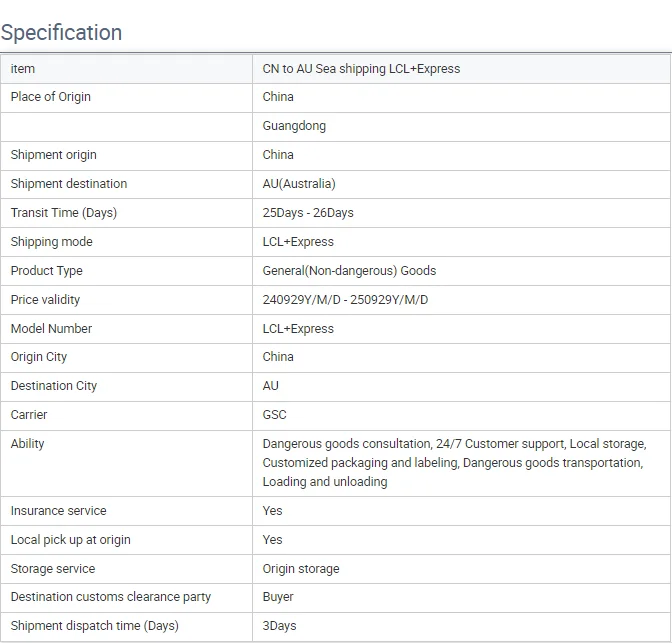This screenshot has height=643, width=672.
Task: Click the Destination City label
Action: [54, 386]
